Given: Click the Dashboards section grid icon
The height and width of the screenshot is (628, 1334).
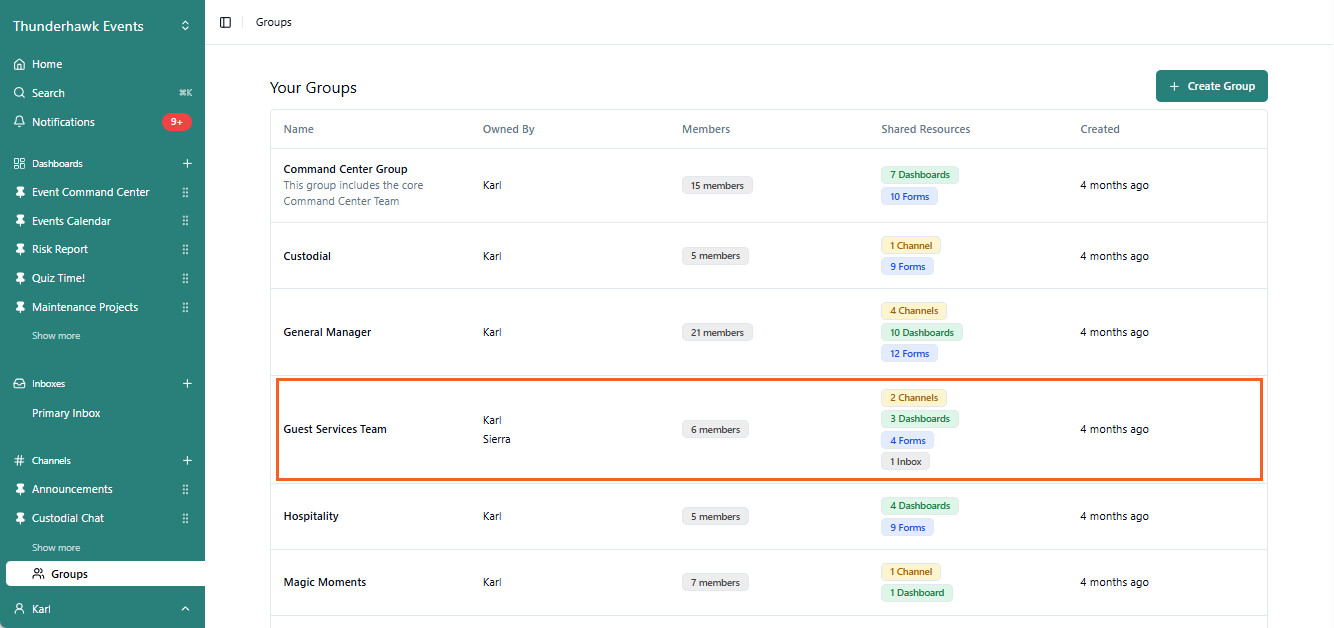Looking at the screenshot, I should coord(19,163).
